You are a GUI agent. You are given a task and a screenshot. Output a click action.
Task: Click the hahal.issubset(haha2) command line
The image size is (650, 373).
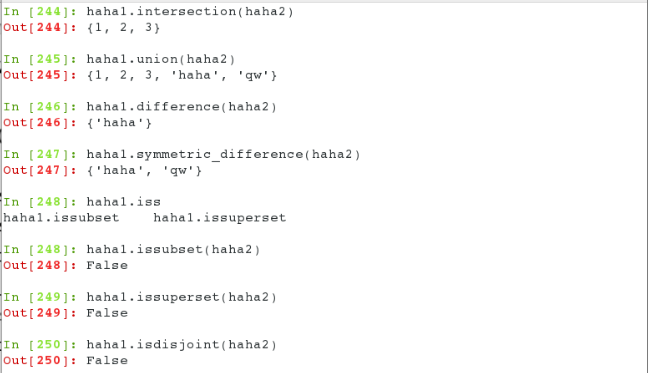[173, 249]
